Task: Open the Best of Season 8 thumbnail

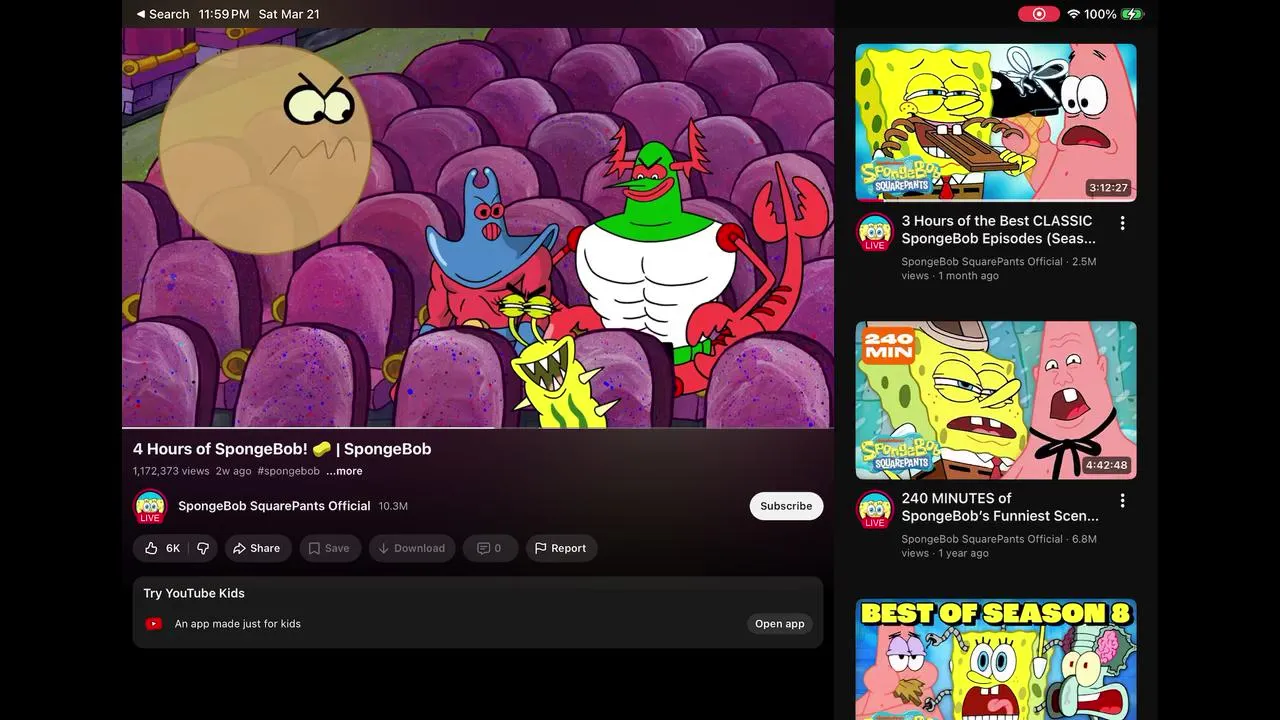Action: (x=996, y=659)
